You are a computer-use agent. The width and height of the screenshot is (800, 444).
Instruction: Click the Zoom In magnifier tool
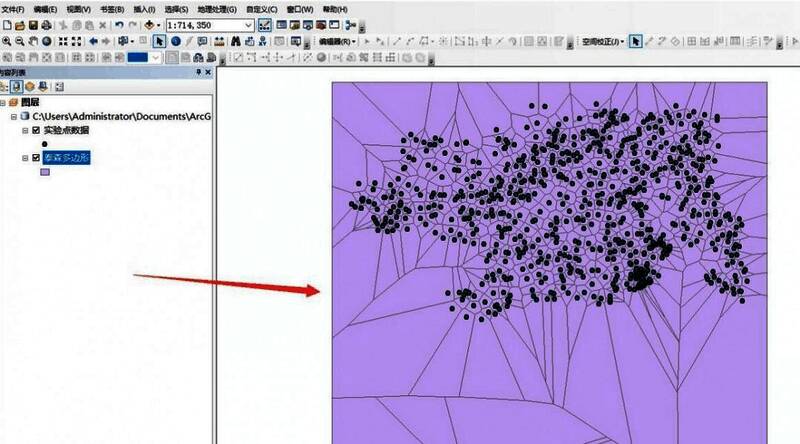(7, 41)
